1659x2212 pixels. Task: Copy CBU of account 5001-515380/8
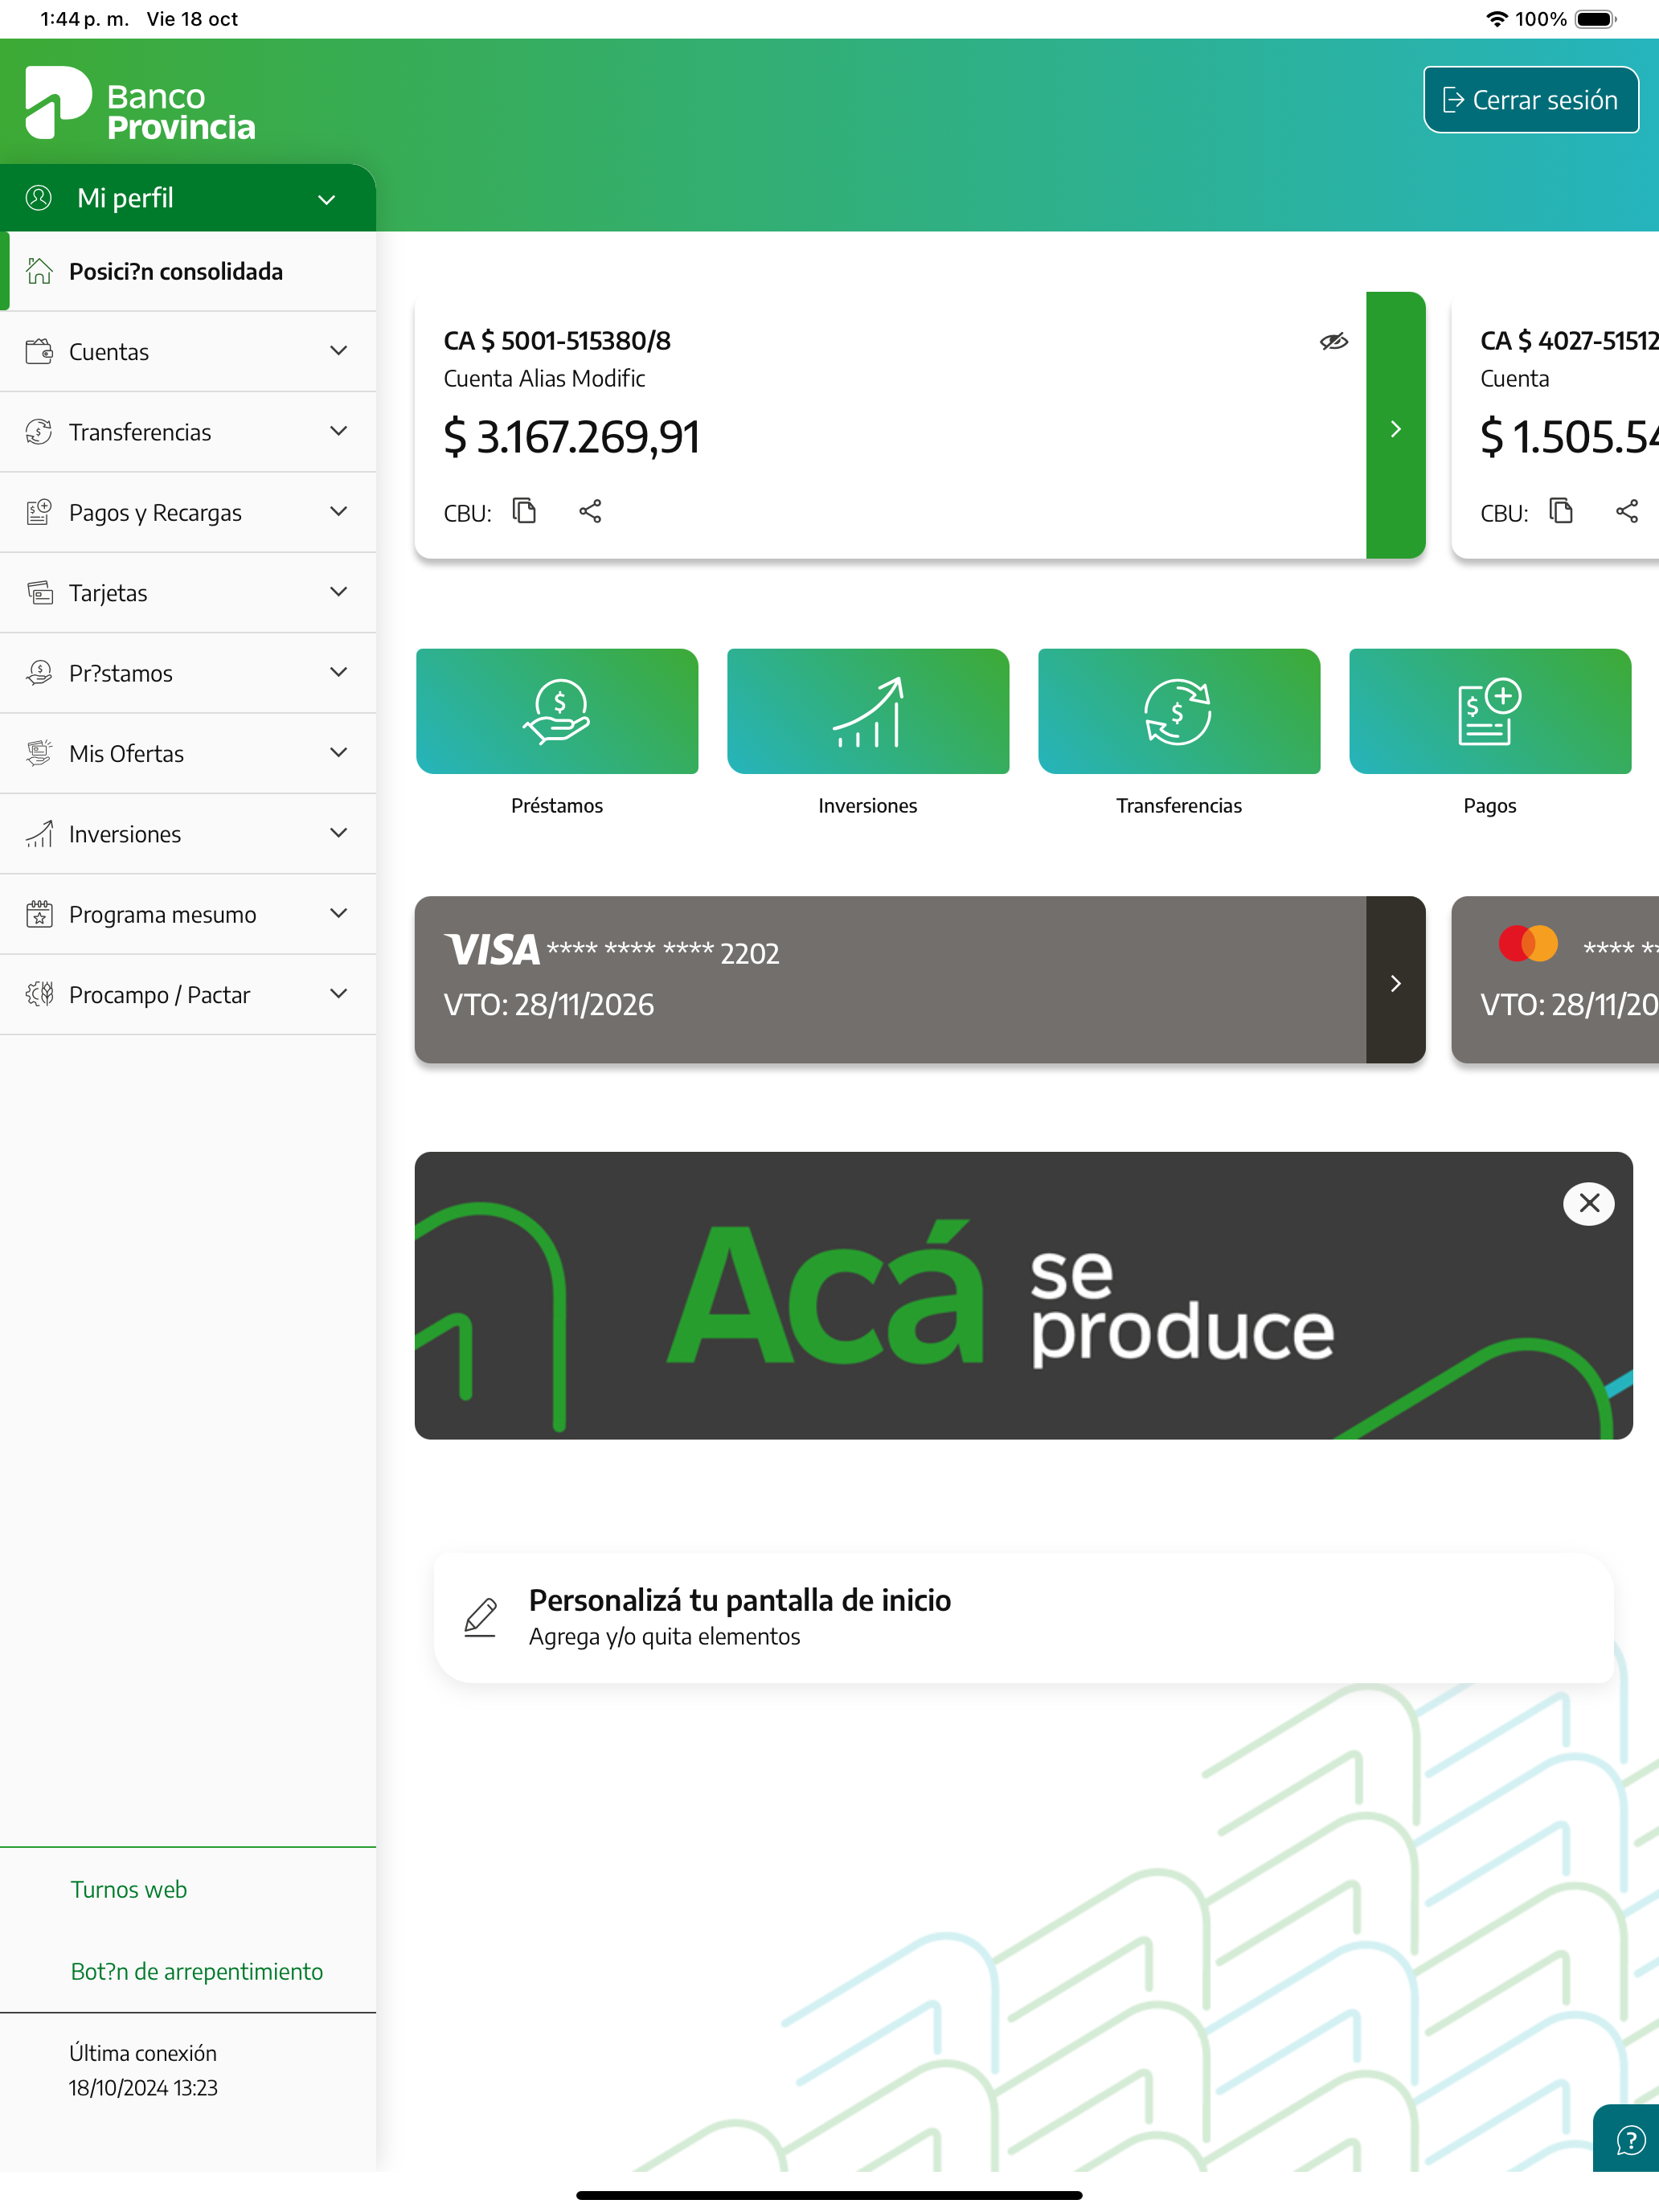[524, 511]
